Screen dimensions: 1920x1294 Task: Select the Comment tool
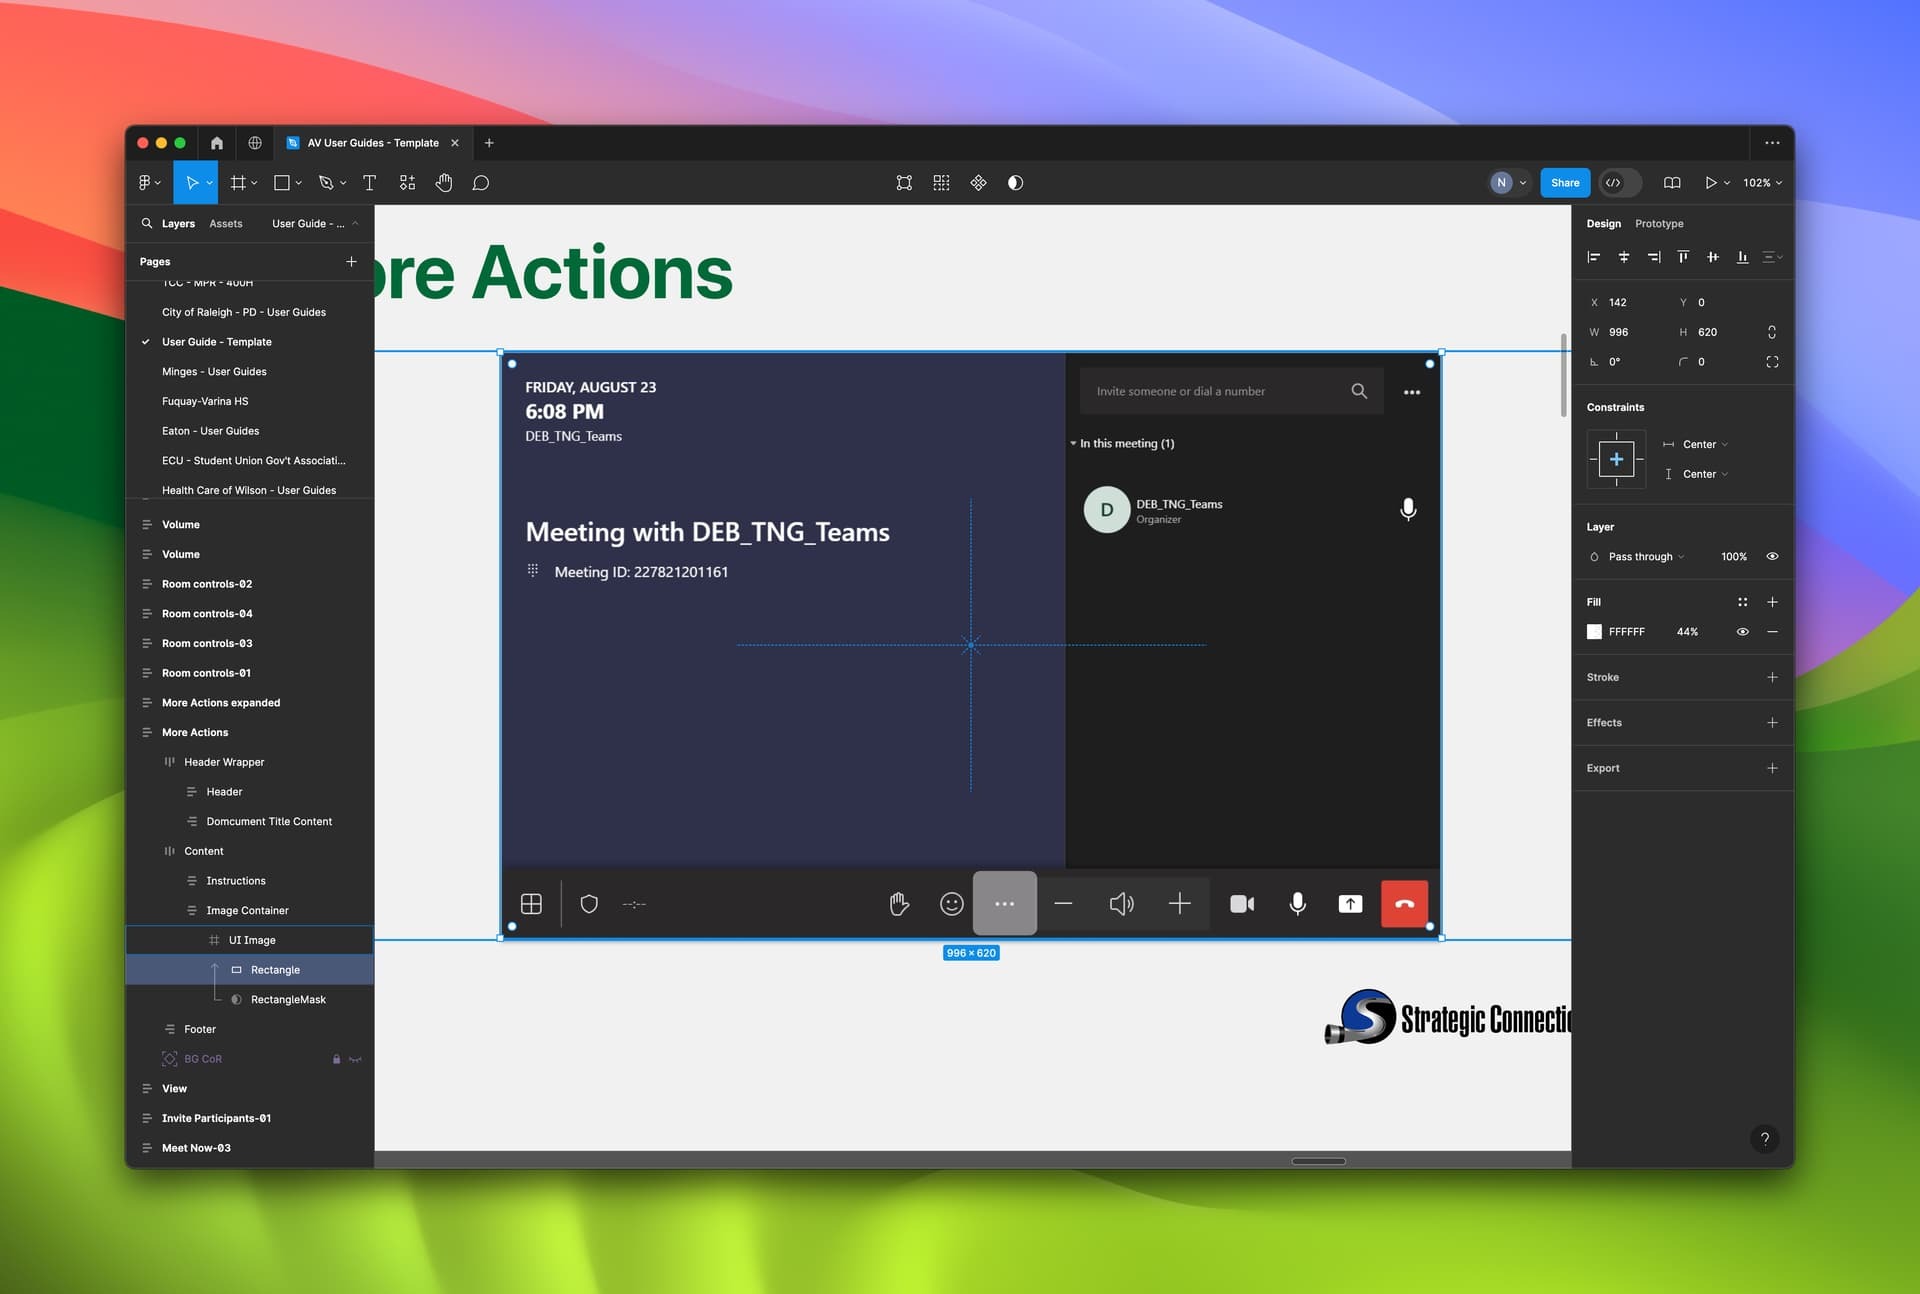tap(481, 183)
